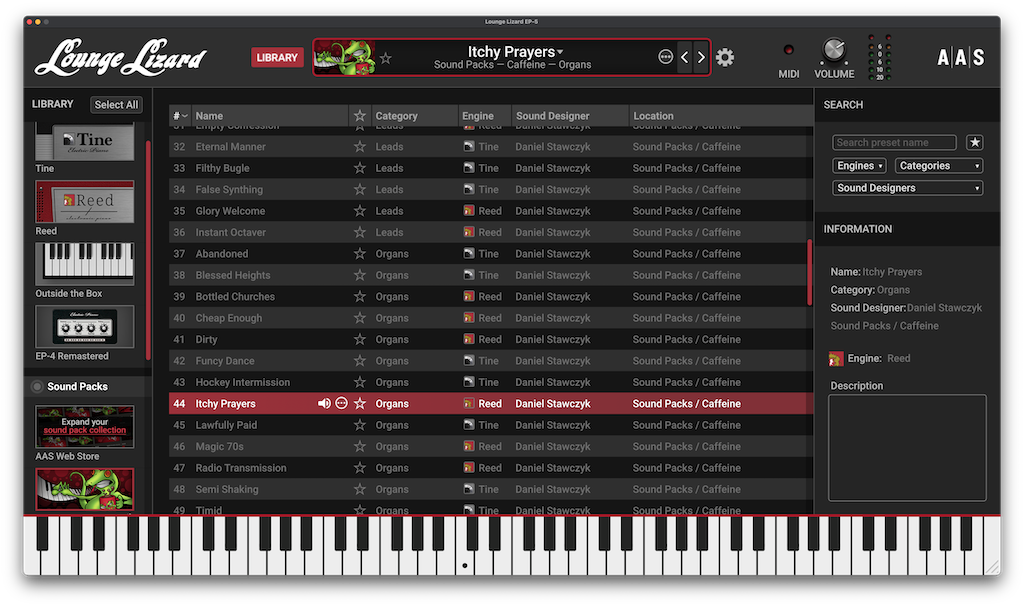Click the Search preset name field
The height and width of the screenshot is (606, 1024).
pyautogui.click(x=895, y=142)
